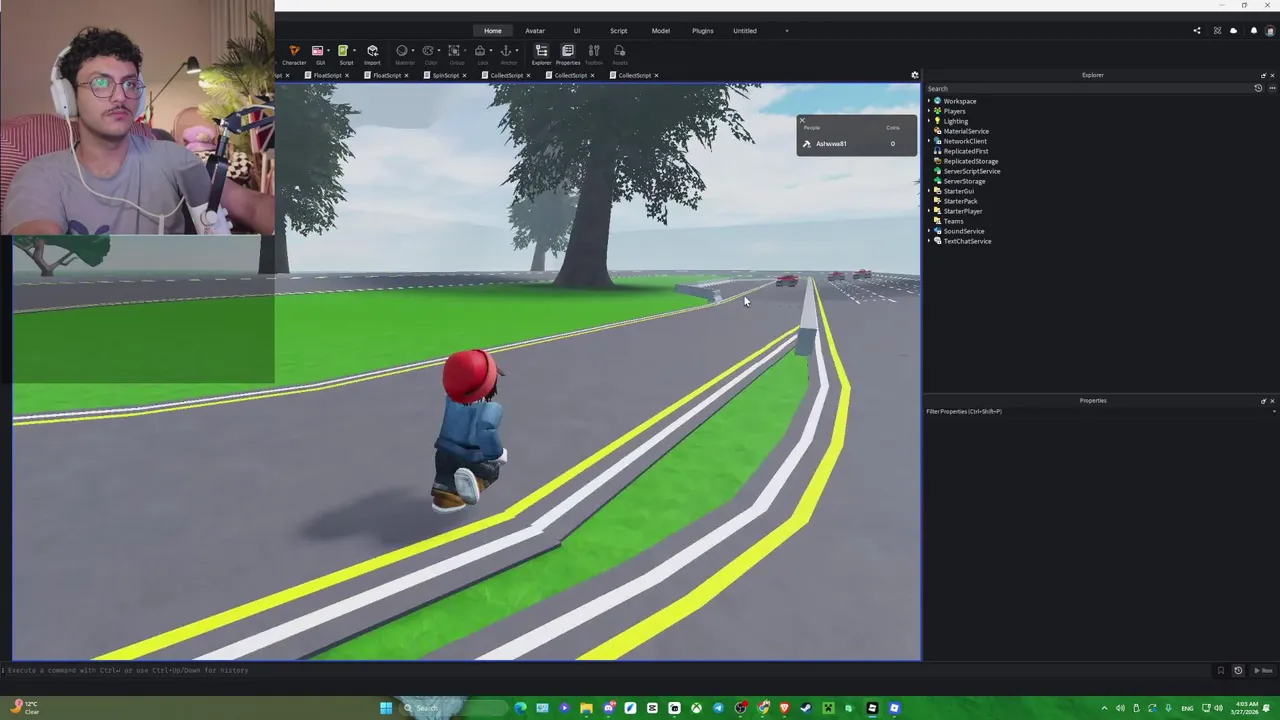Screen dimensions: 1280x720
Task: Open the collaborators icon beside share
Action: [1217, 31]
